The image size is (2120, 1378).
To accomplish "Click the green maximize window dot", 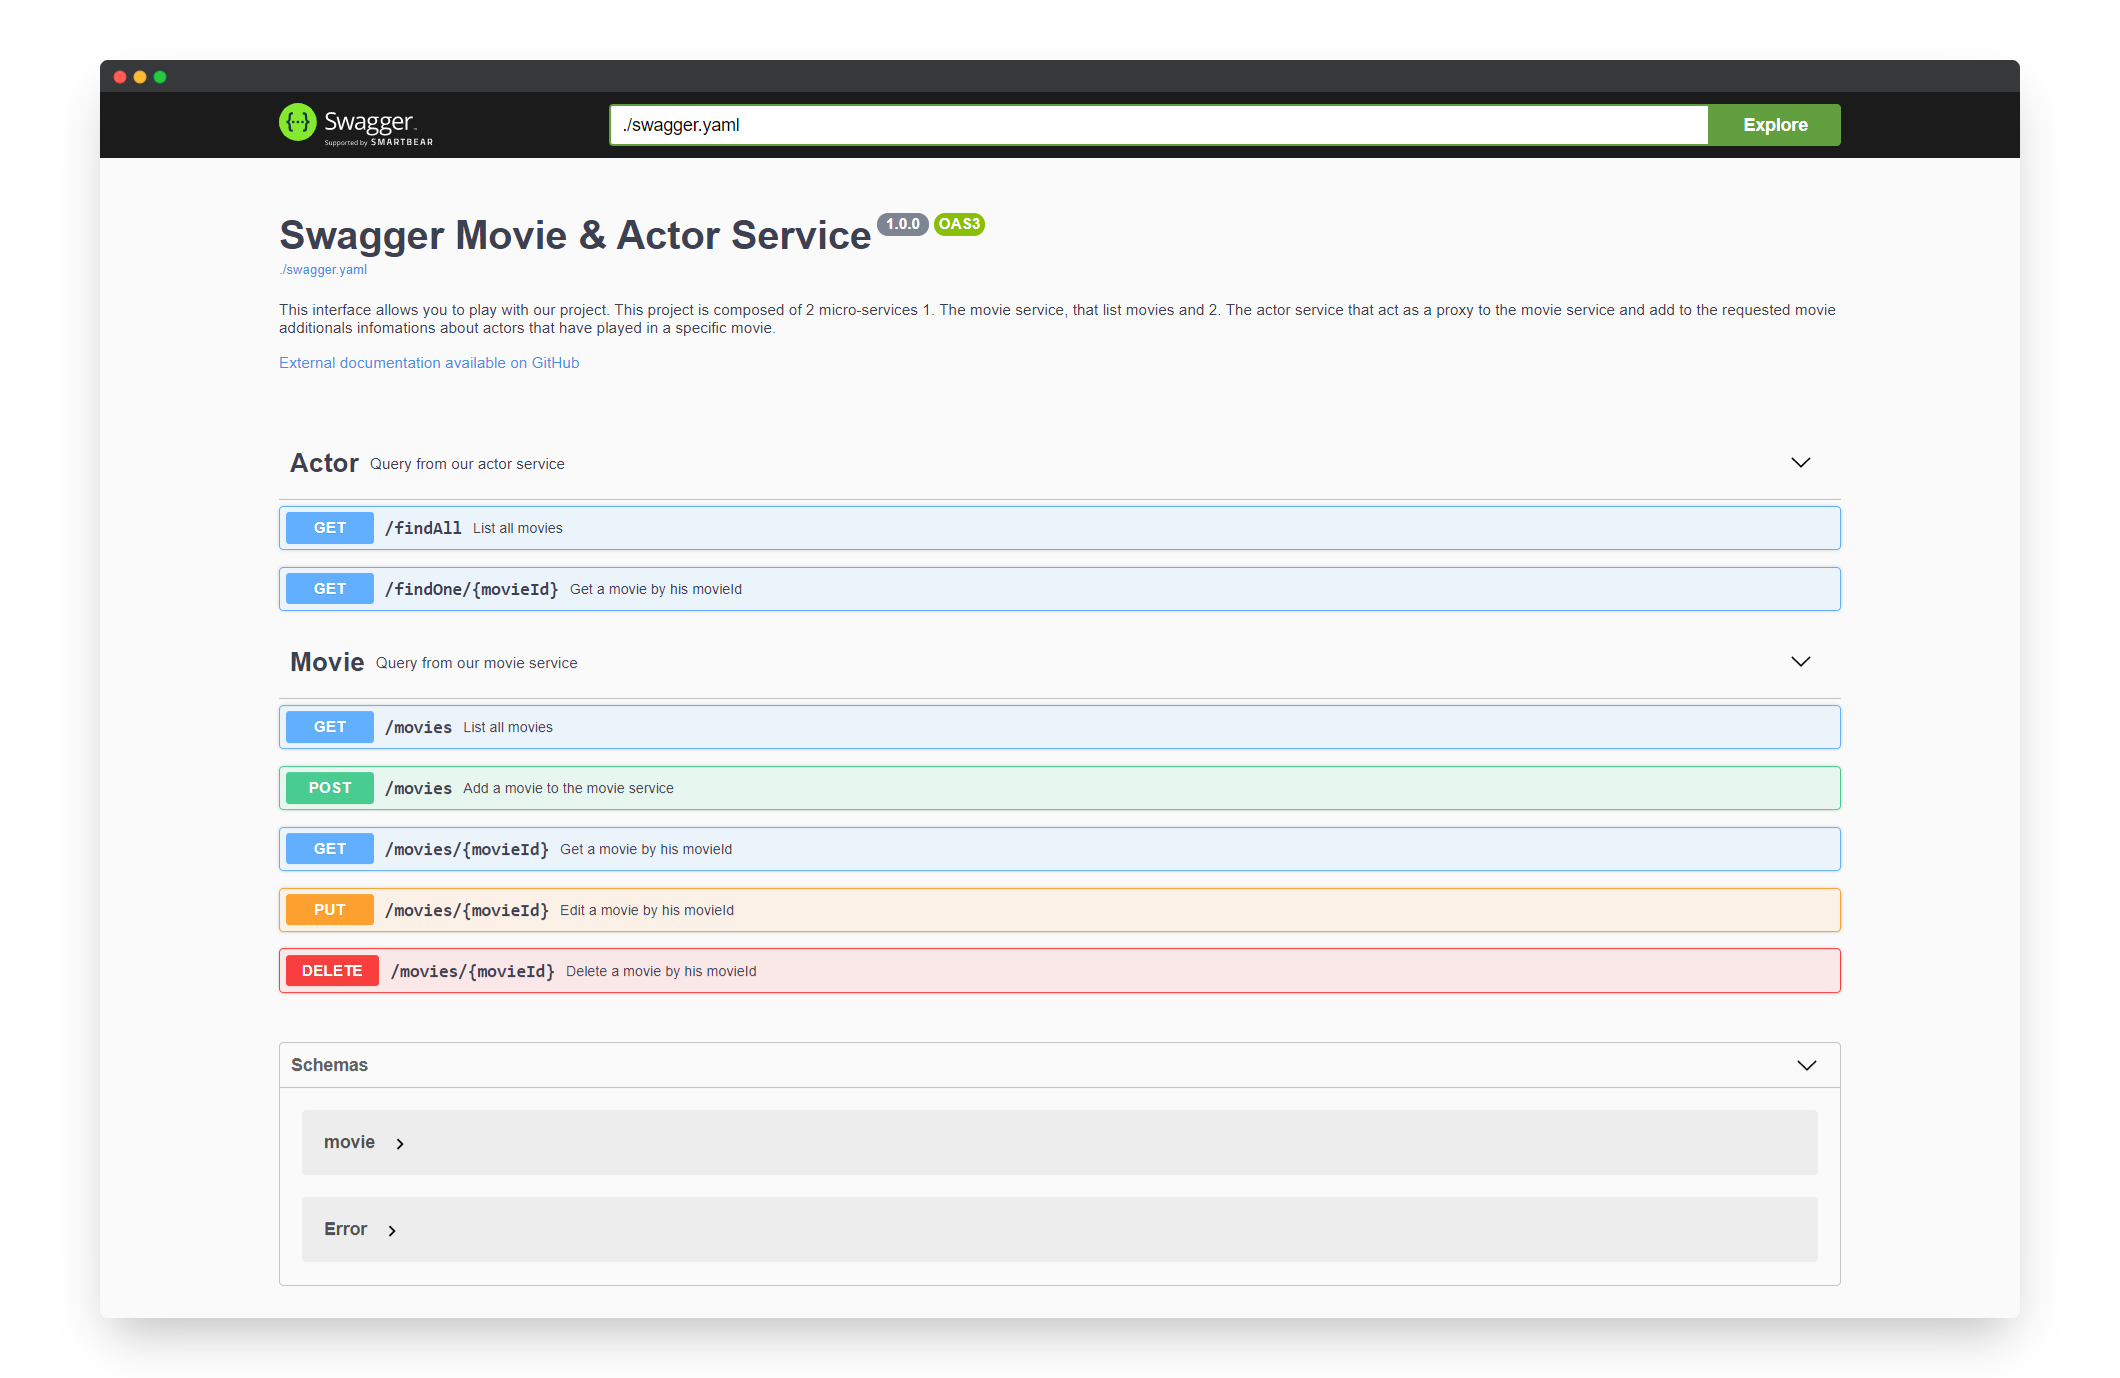I will 160,77.
